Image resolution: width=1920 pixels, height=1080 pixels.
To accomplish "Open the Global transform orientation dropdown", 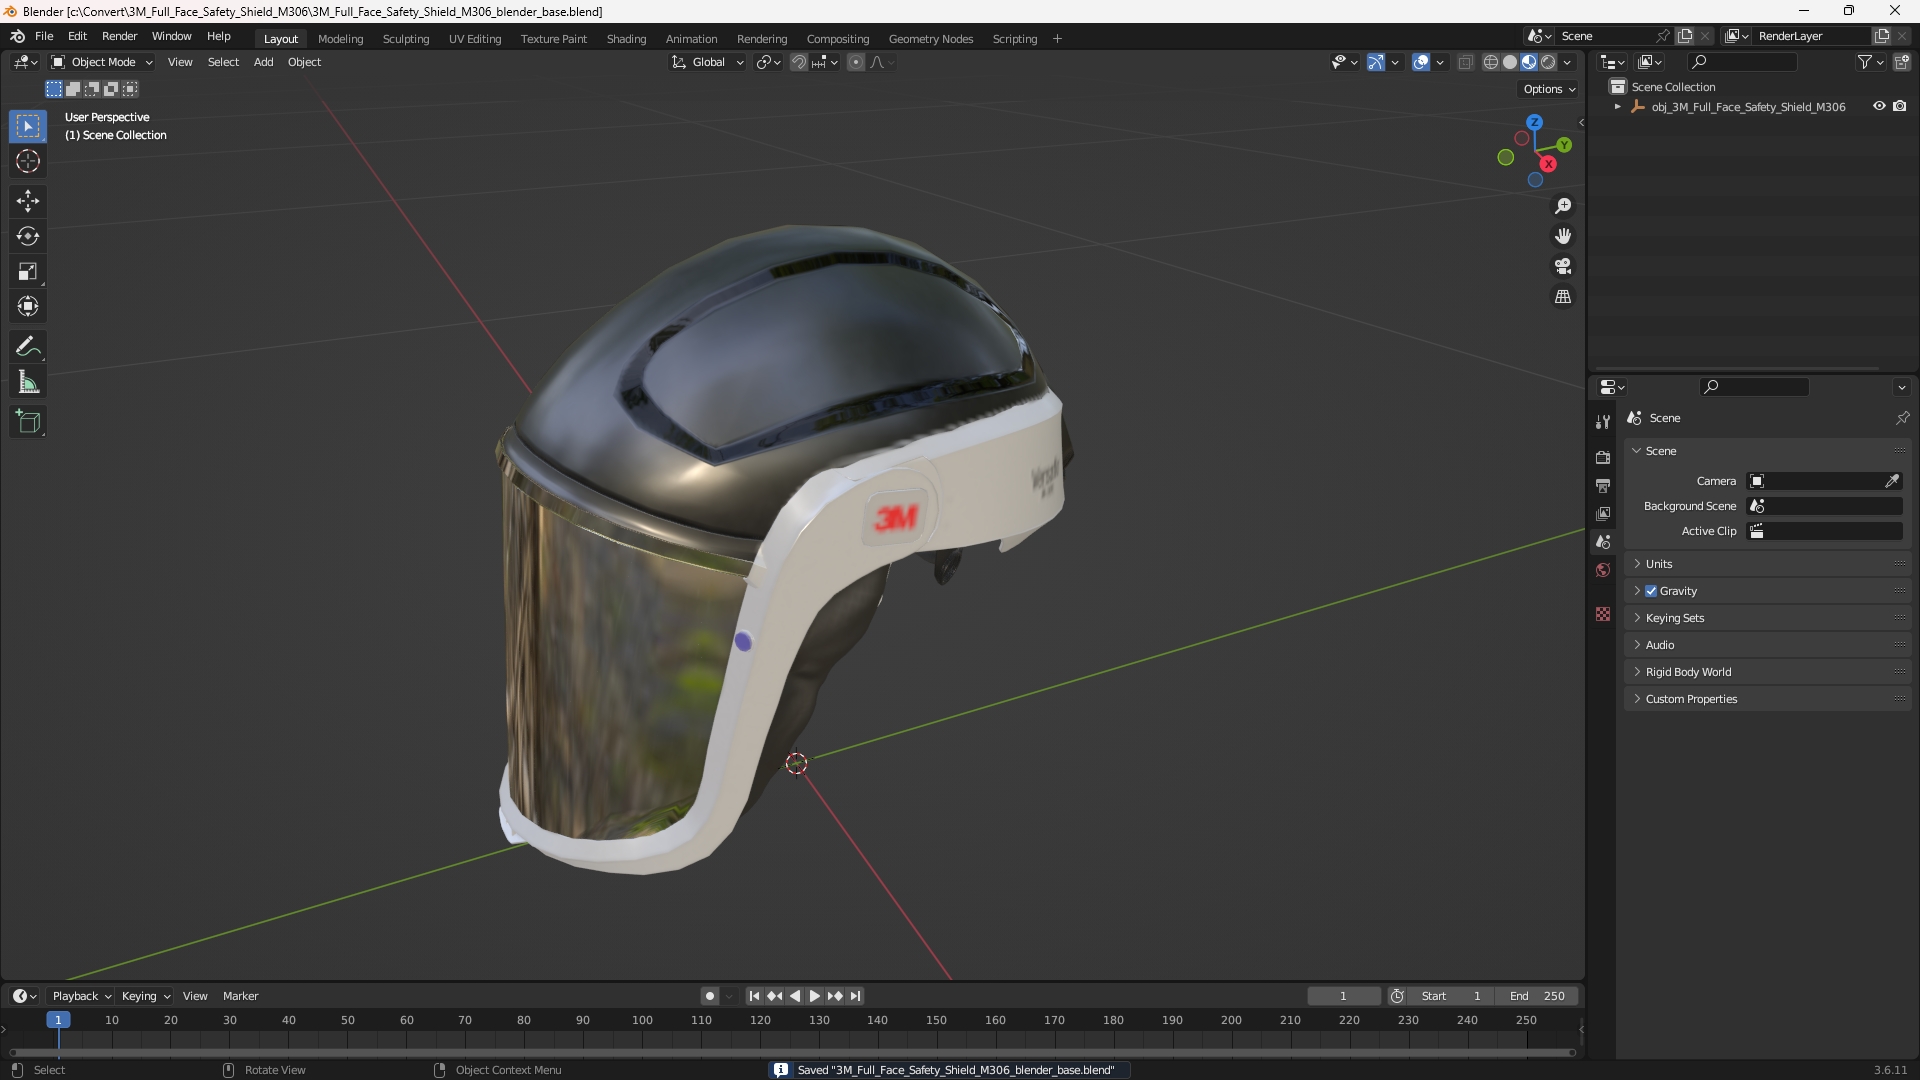I will click(x=708, y=62).
